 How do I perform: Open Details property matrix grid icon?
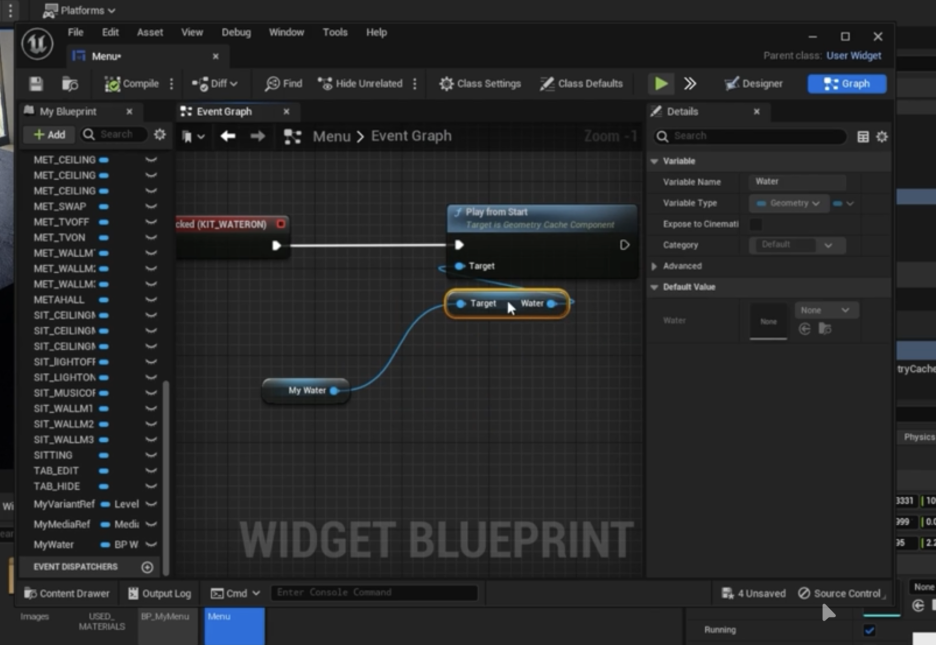coord(863,137)
